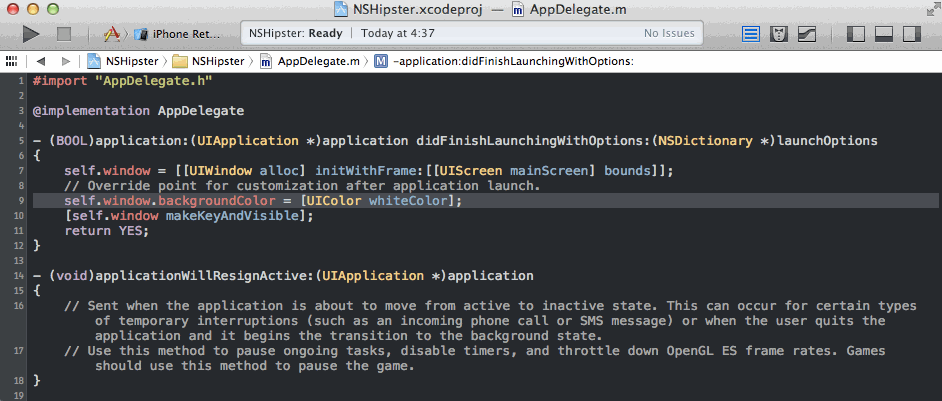This screenshot has height=401, width=942.
Task: Click the No Issues status text
Action: [x=669, y=33]
